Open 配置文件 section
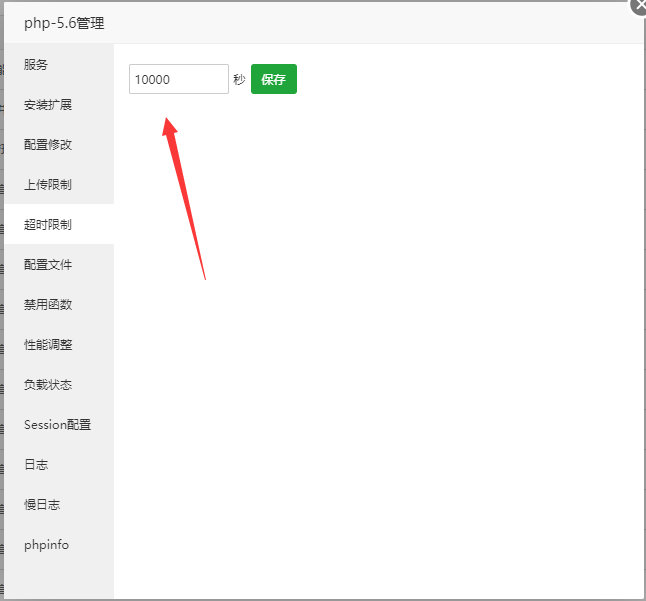The image size is (646, 601). point(59,264)
